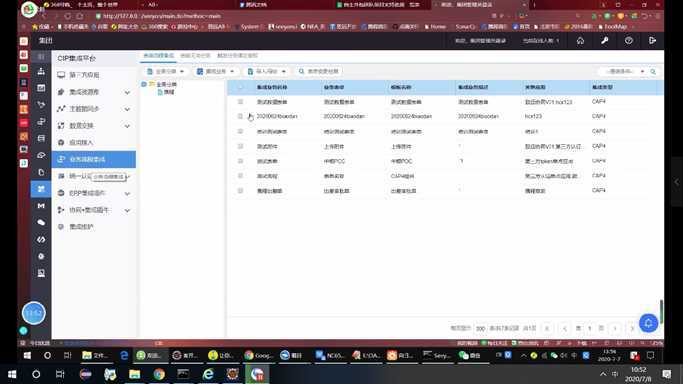This screenshot has height=384, width=683.
Task: Click the document page icon in the dark sidebar
Action: [x=41, y=172]
